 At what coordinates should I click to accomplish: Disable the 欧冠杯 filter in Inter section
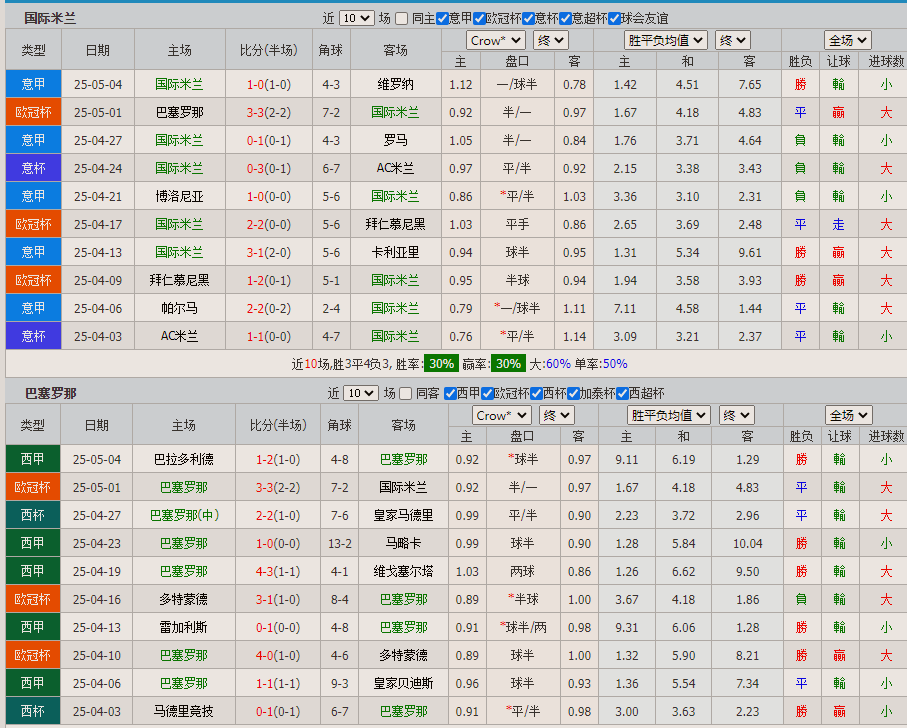[x=478, y=17]
